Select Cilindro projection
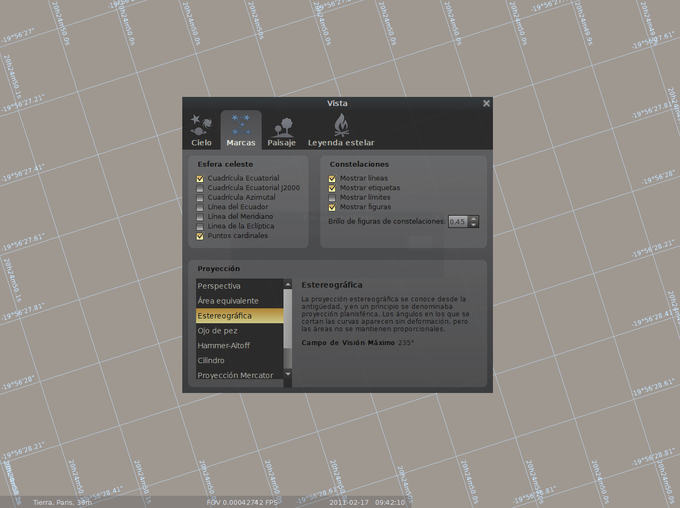Image resolution: width=680 pixels, height=508 pixels. (x=239, y=360)
